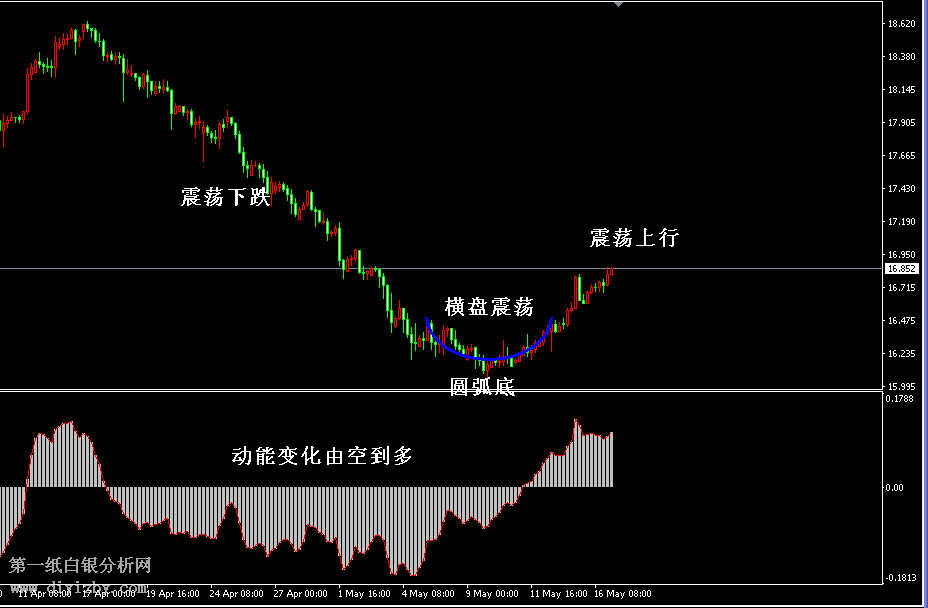The image size is (928, 608).
Task: Select the '震荡上行' text label
Action: coord(634,238)
